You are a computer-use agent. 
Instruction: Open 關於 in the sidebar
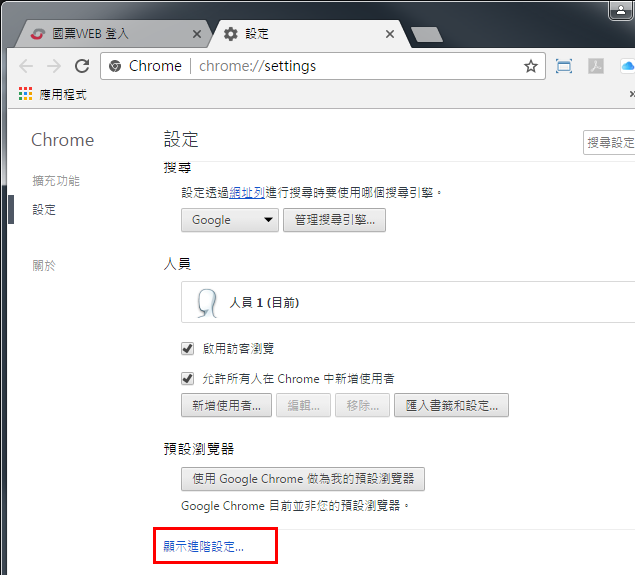[44, 266]
